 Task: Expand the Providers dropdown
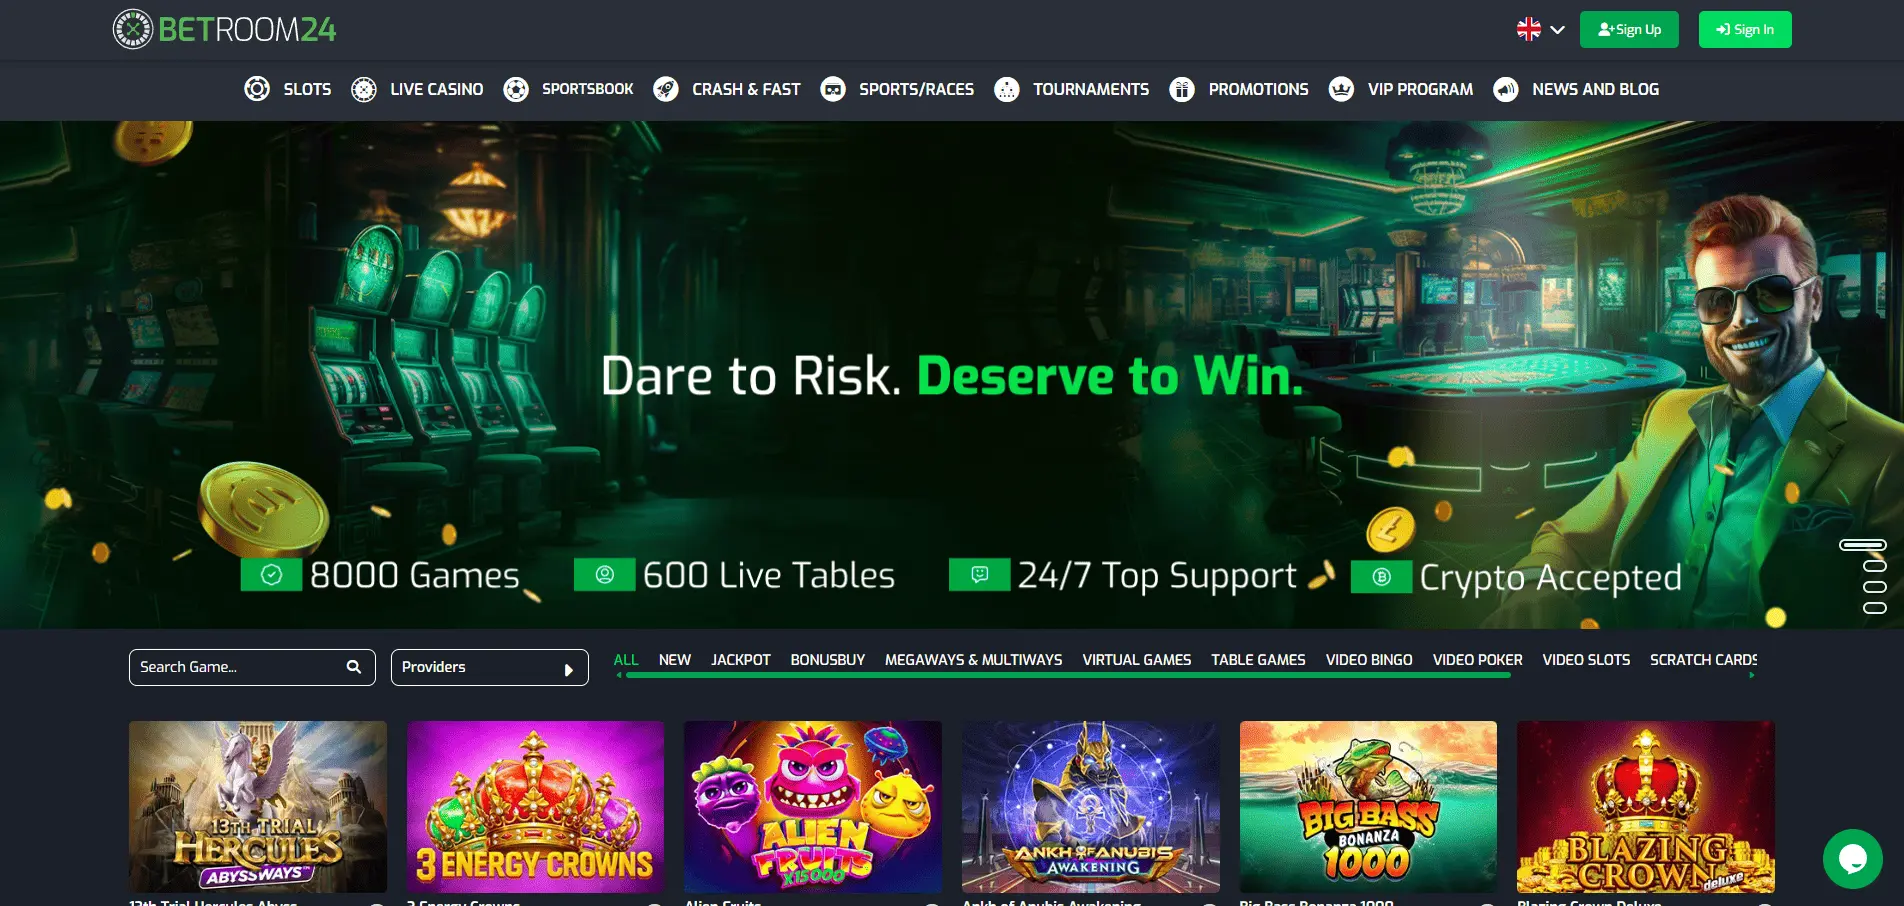pyautogui.click(x=489, y=667)
